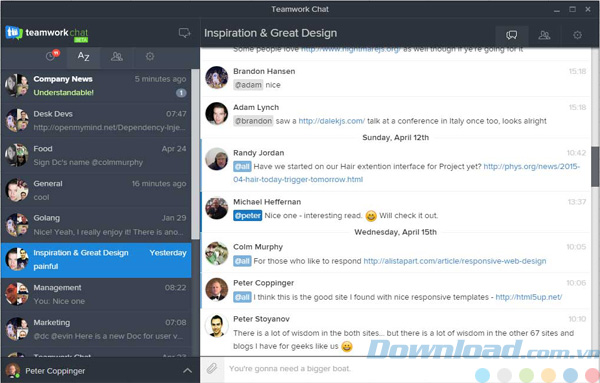The width and height of the screenshot is (600, 383).
Task: Open the General room
Action: coord(96,190)
